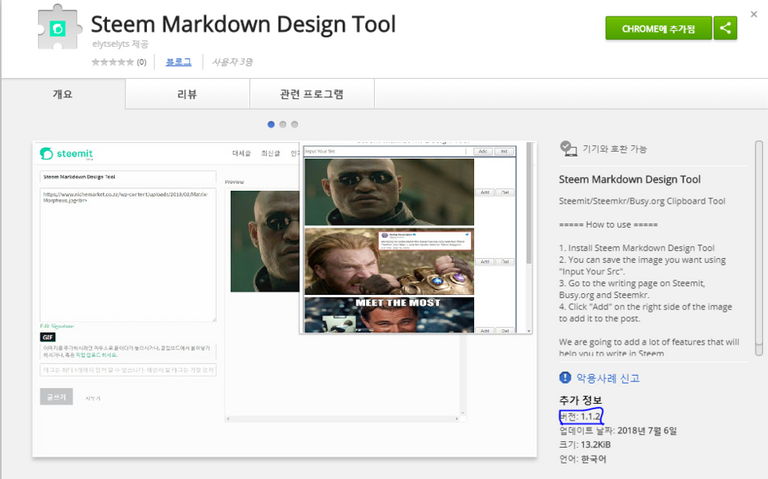
Task: Click the circled version 1.1.2 text
Action: (581, 415)
